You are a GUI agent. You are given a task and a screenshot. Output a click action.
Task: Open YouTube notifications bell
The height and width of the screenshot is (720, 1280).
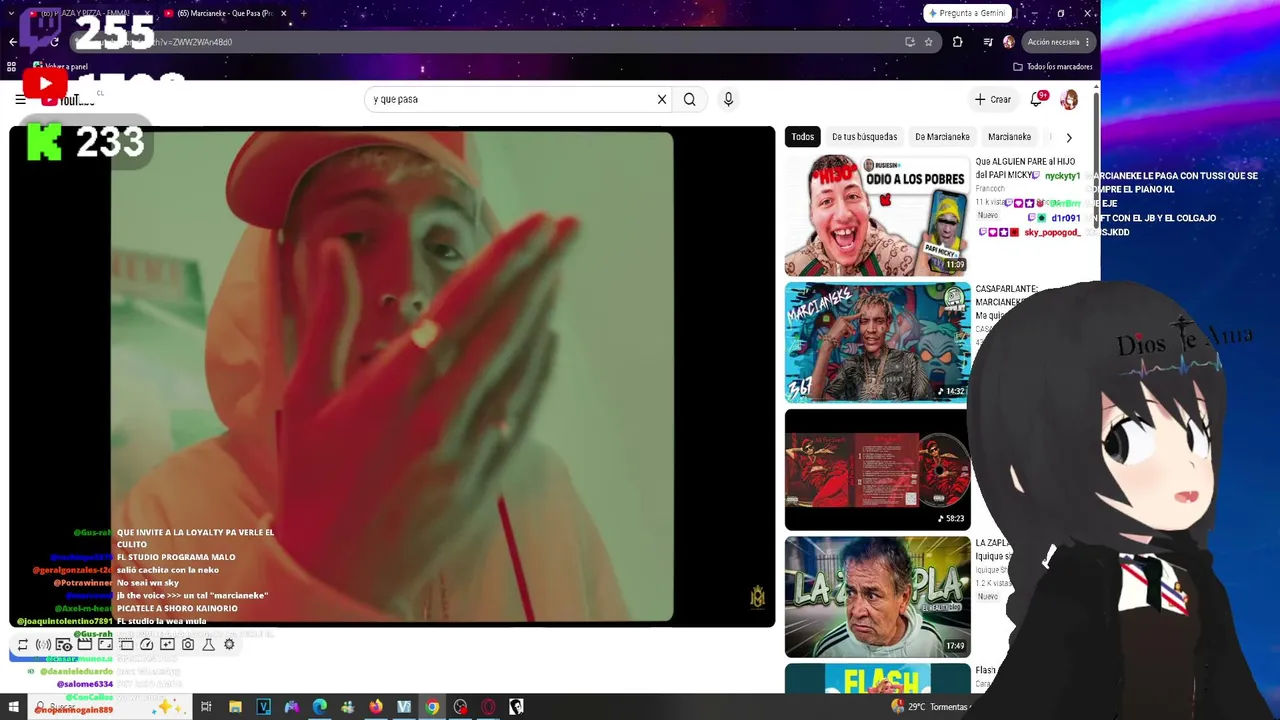[x=1037, y=99]
